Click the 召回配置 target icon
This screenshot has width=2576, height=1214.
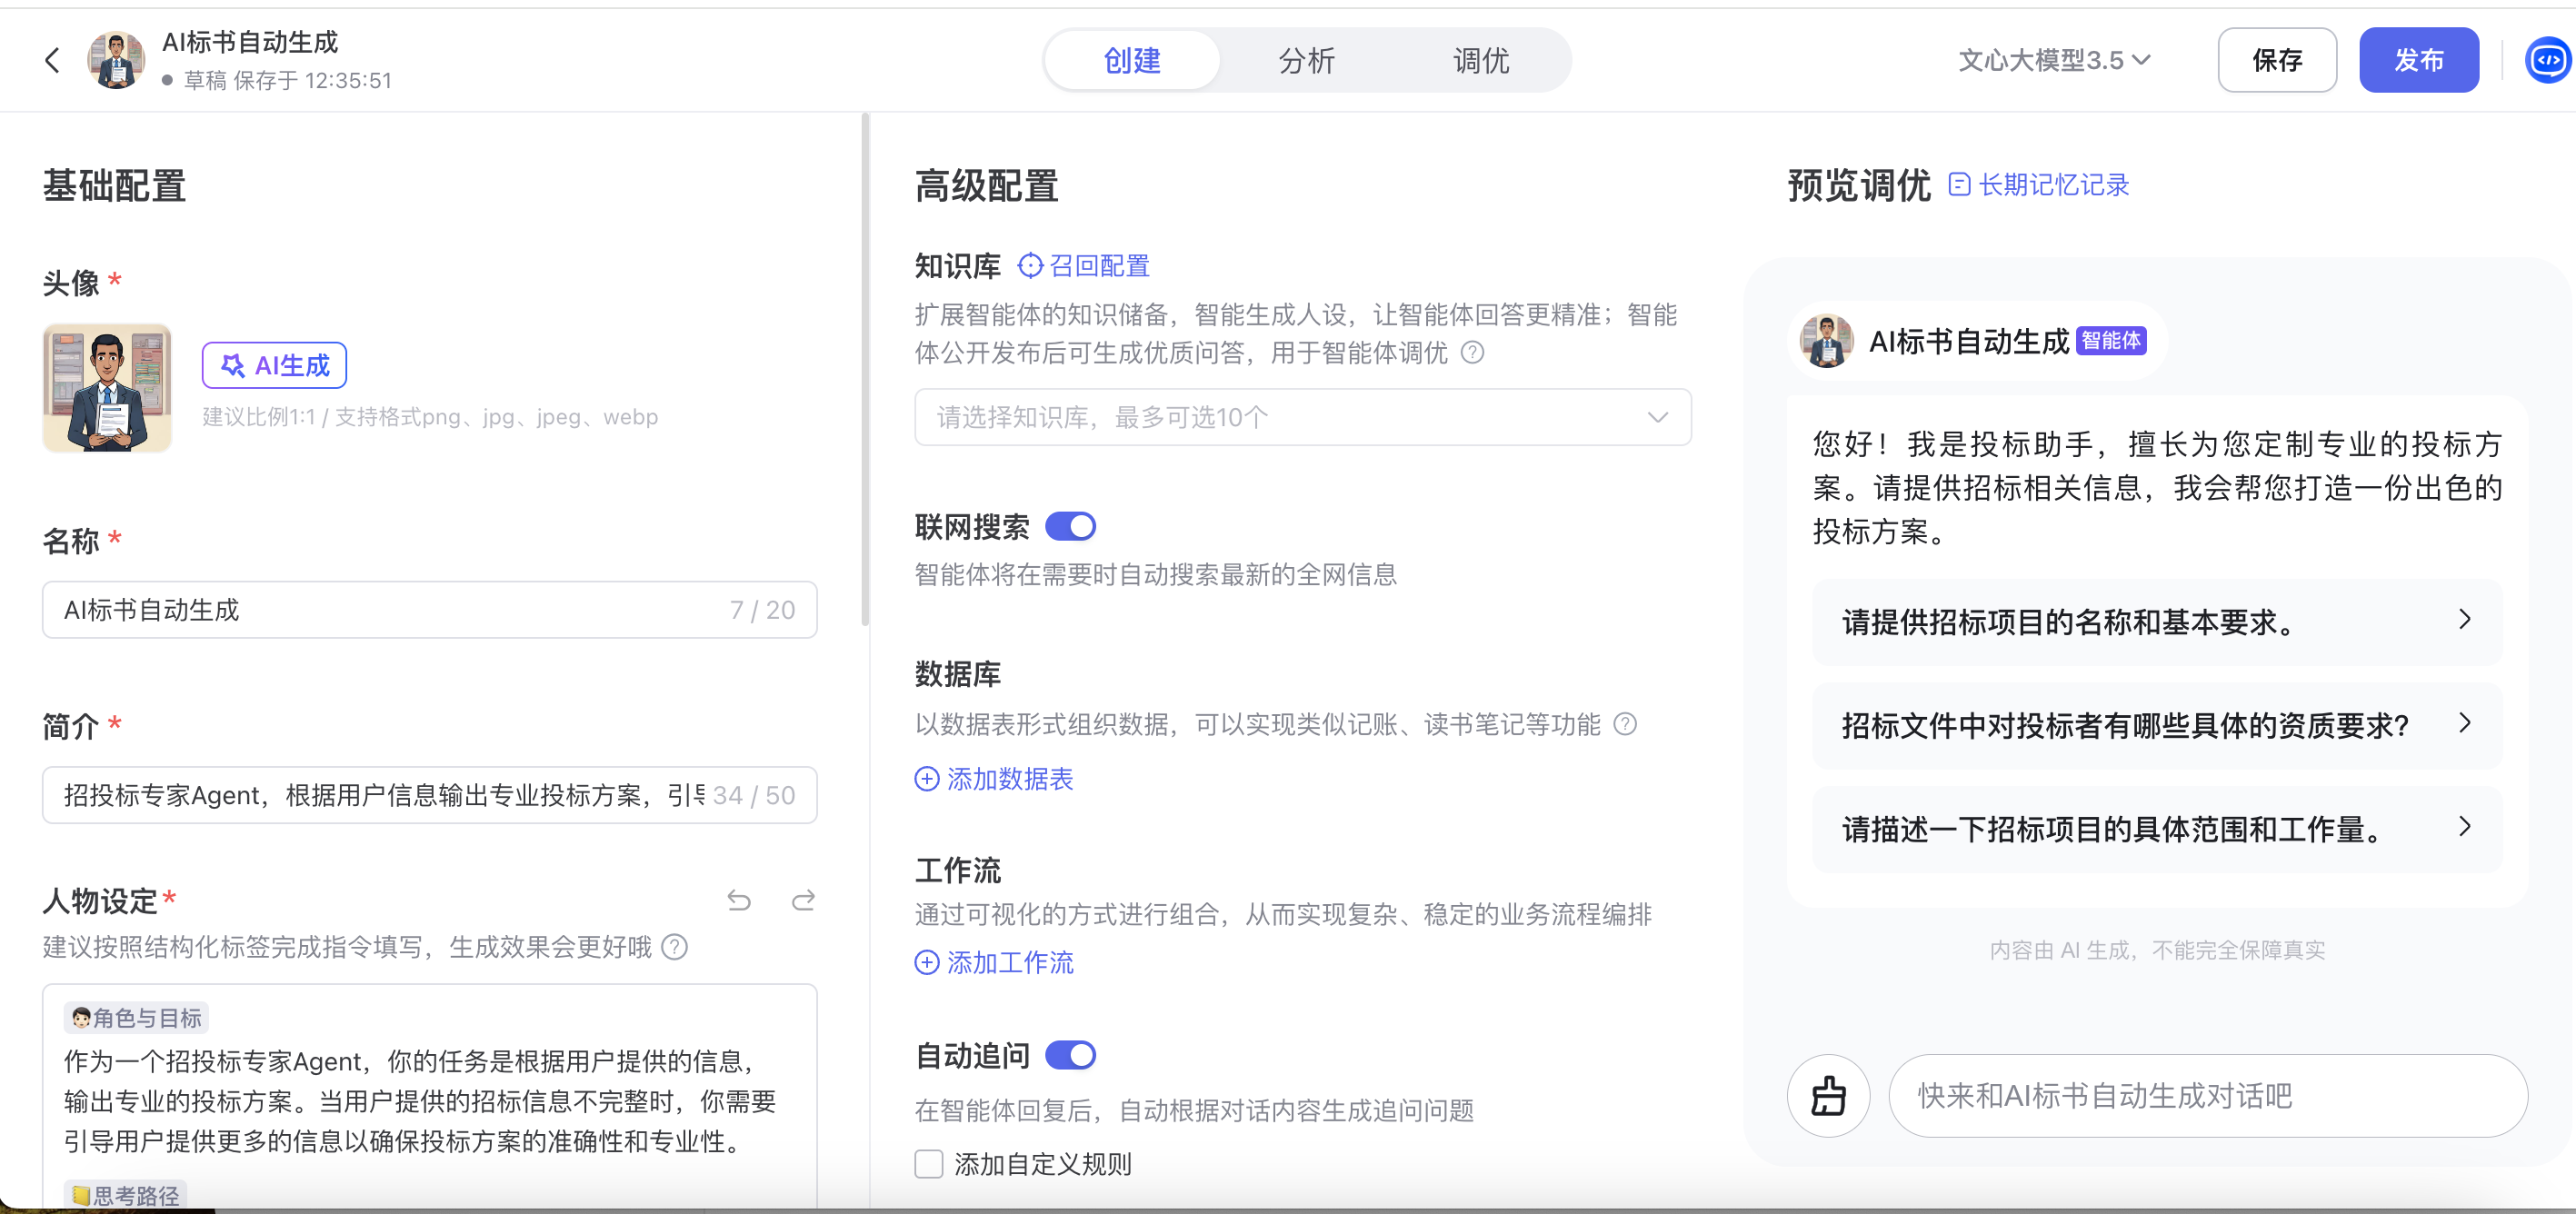click(x=1029, y=265)
